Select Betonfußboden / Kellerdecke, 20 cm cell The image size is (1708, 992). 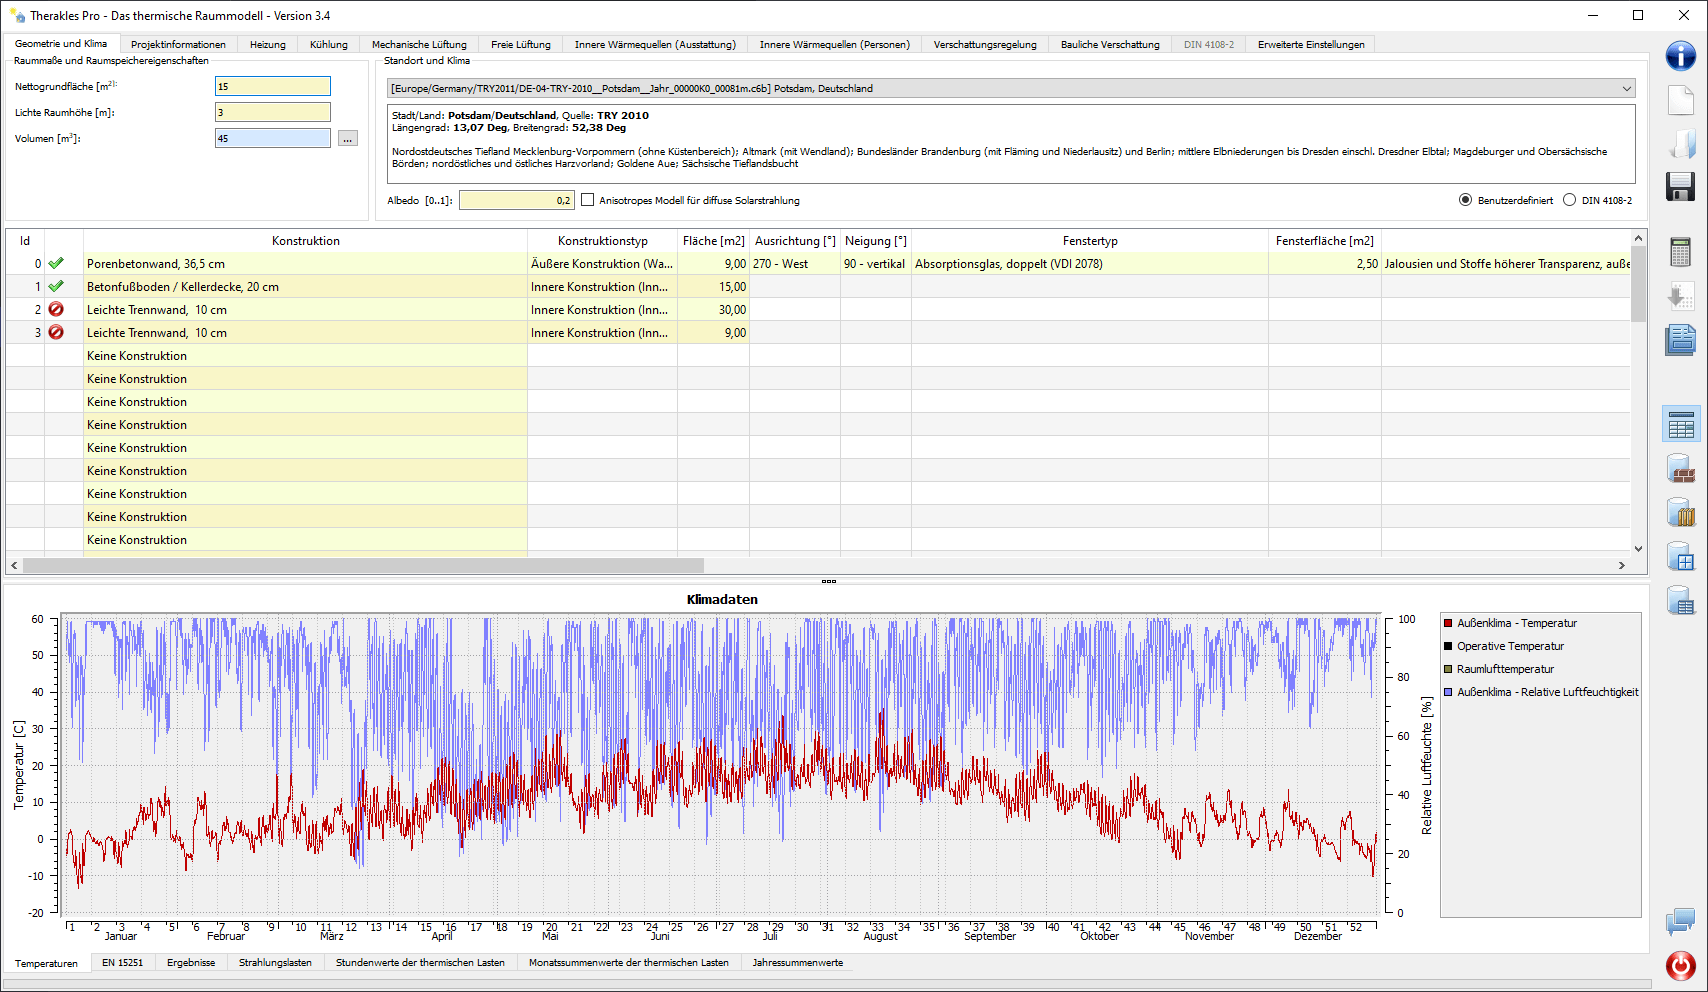(x=306, y=287)
